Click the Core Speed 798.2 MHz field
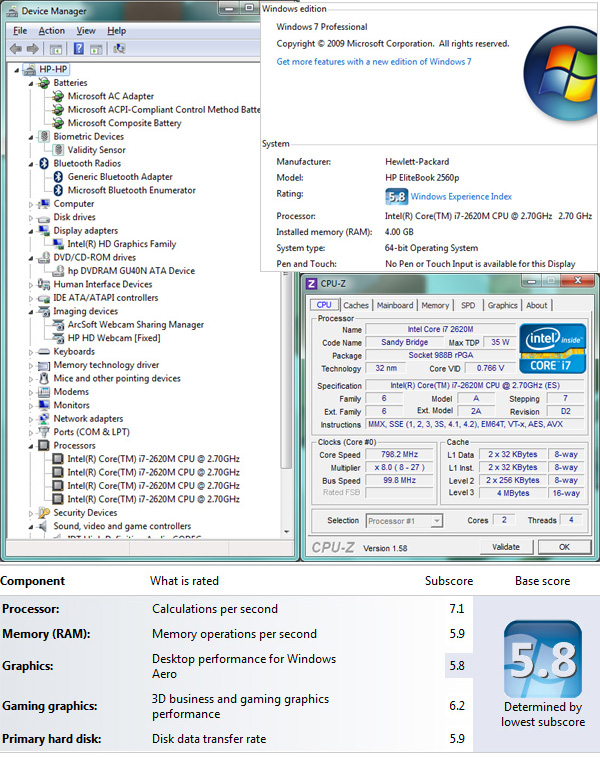This screenshot has width=600, height=757. [x=400, y=455]
